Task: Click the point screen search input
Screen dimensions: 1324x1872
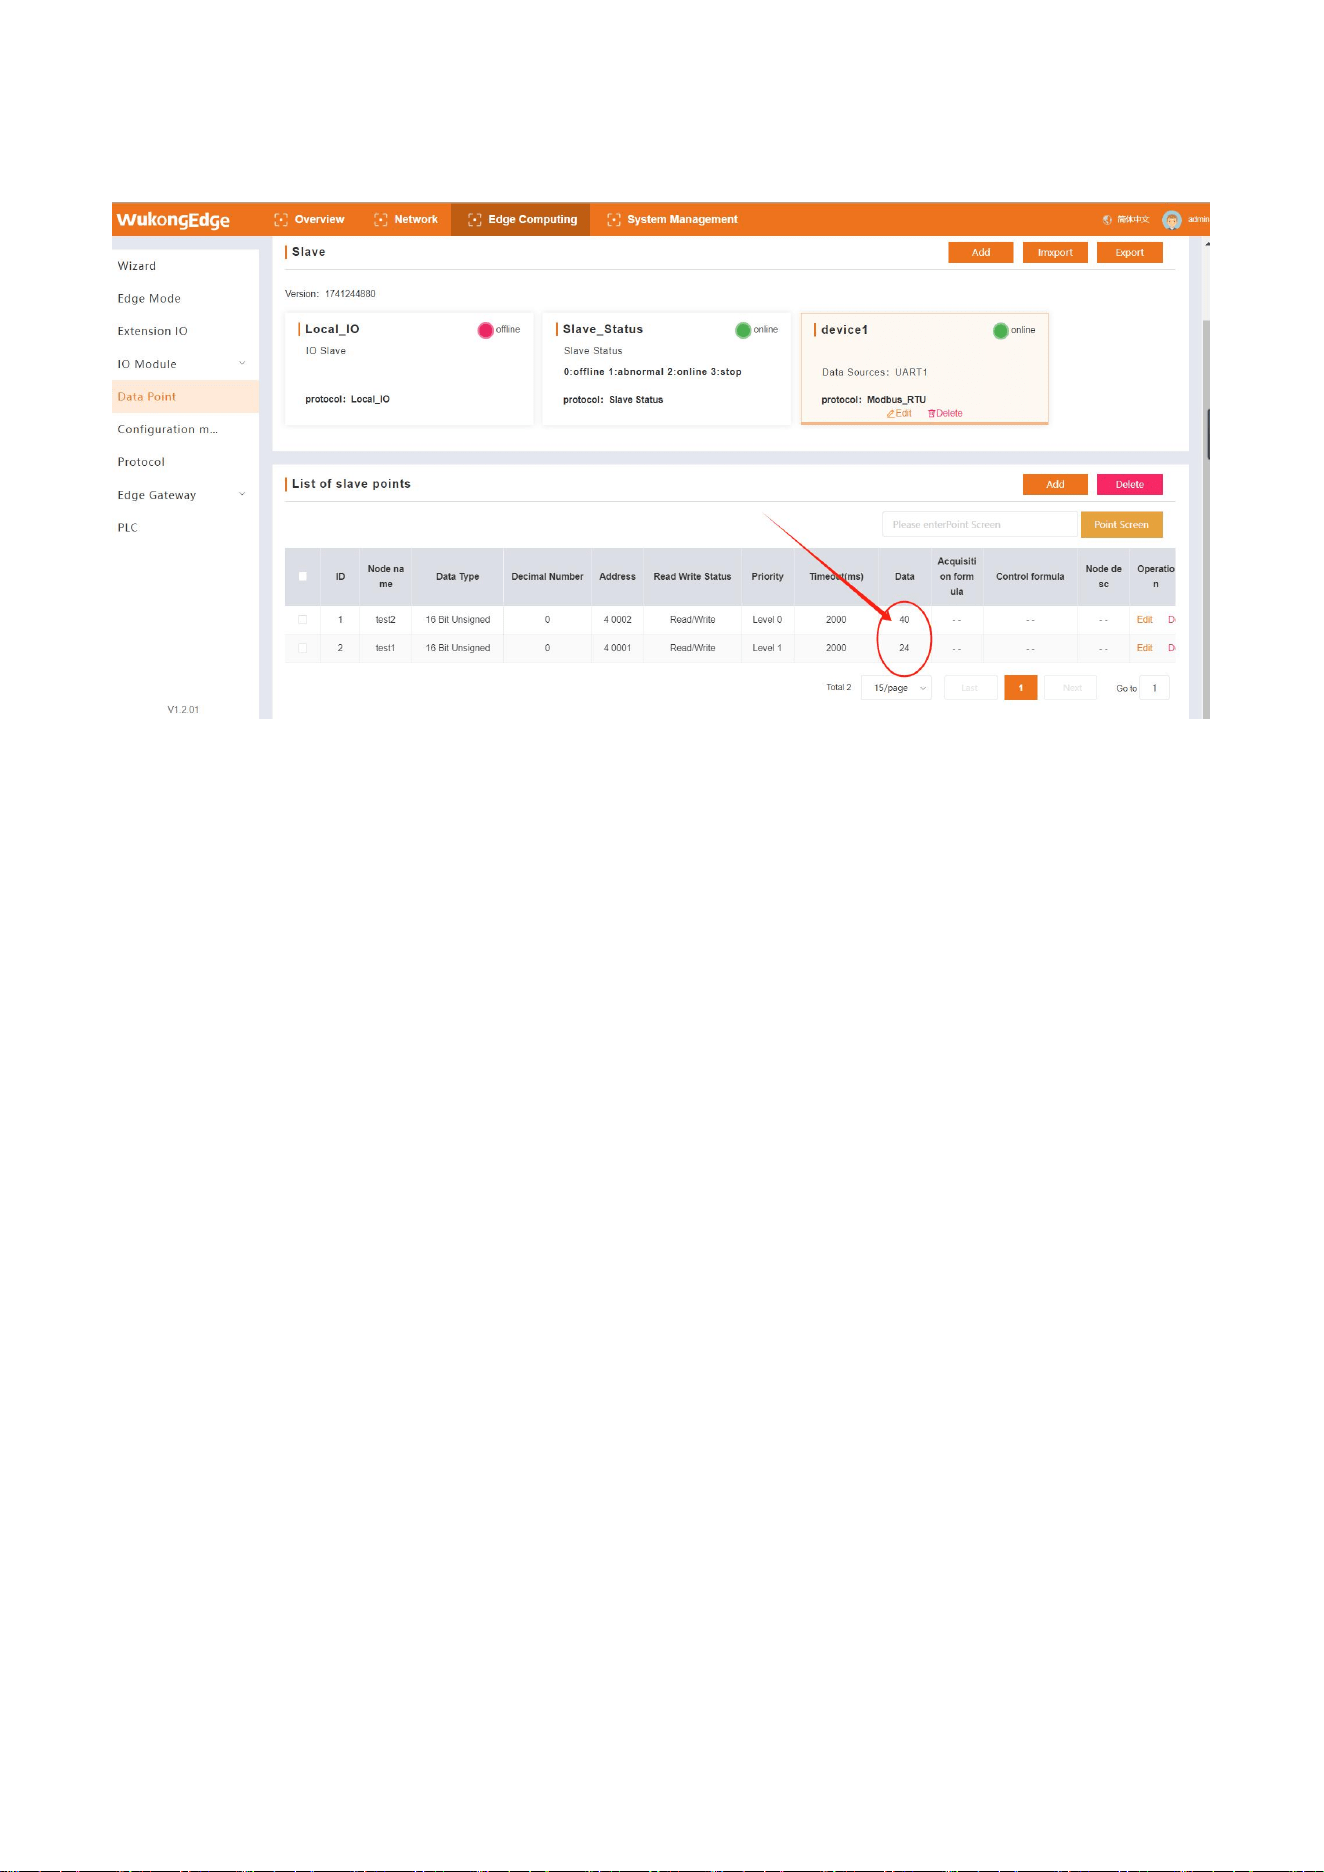Action: click(979, 525)
